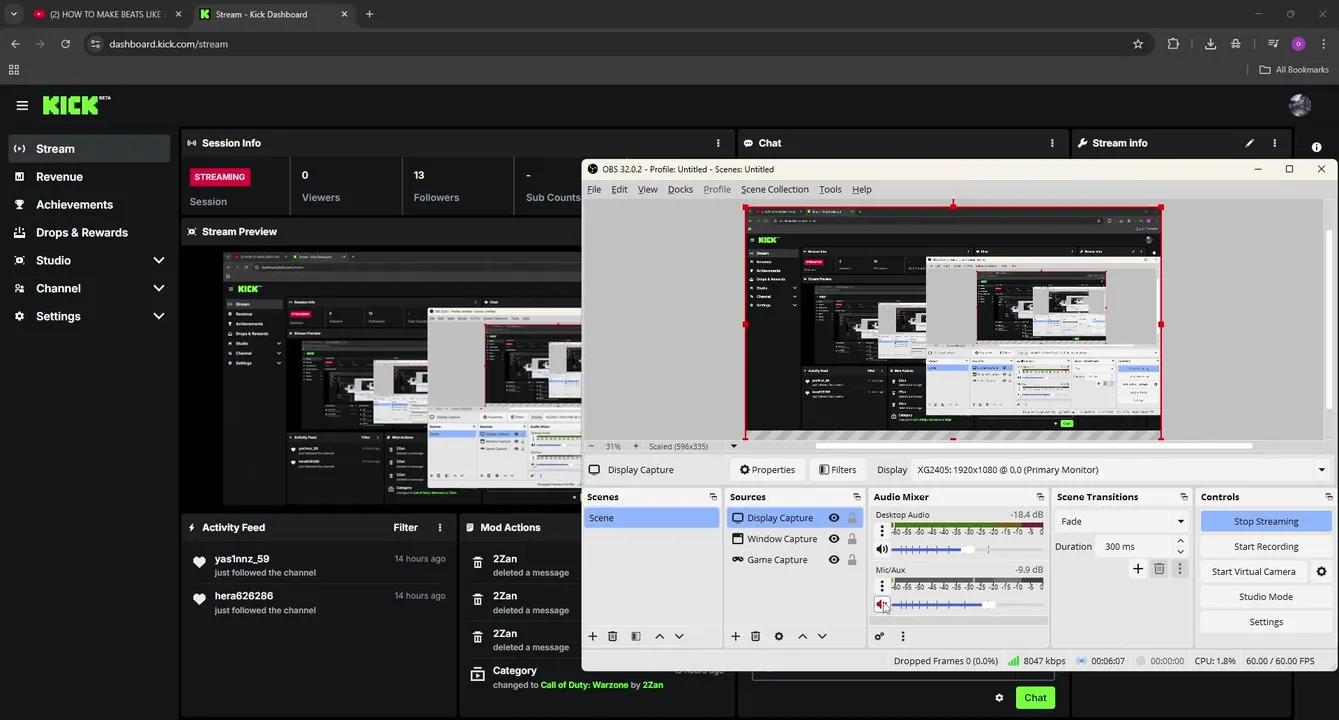Open advanced audio properties gears icon
Viewport: 1339px width, 720px height.
point(879,636)
